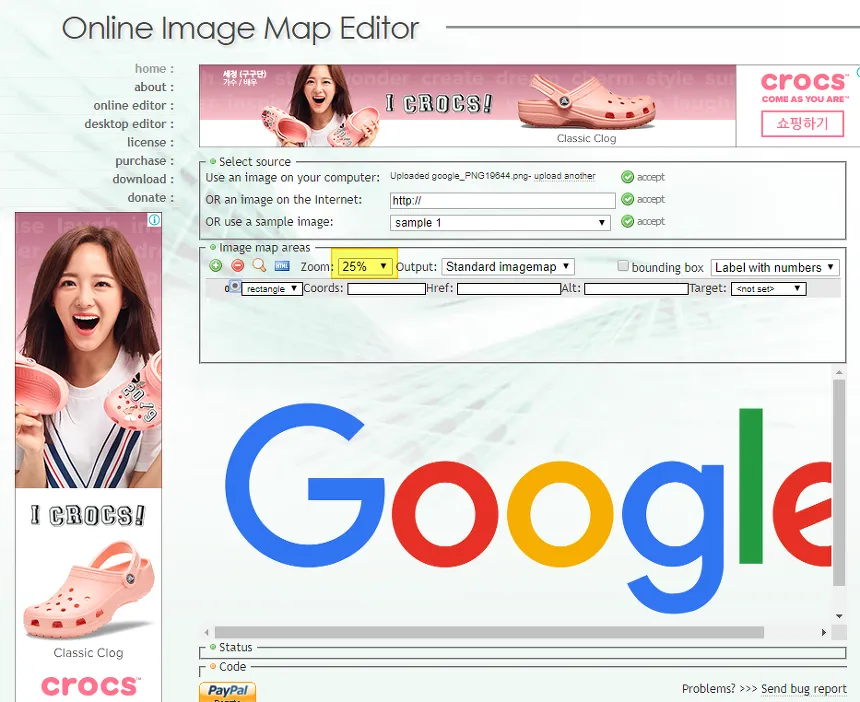Focus the http:// image URL field

[x=502, y=201]
